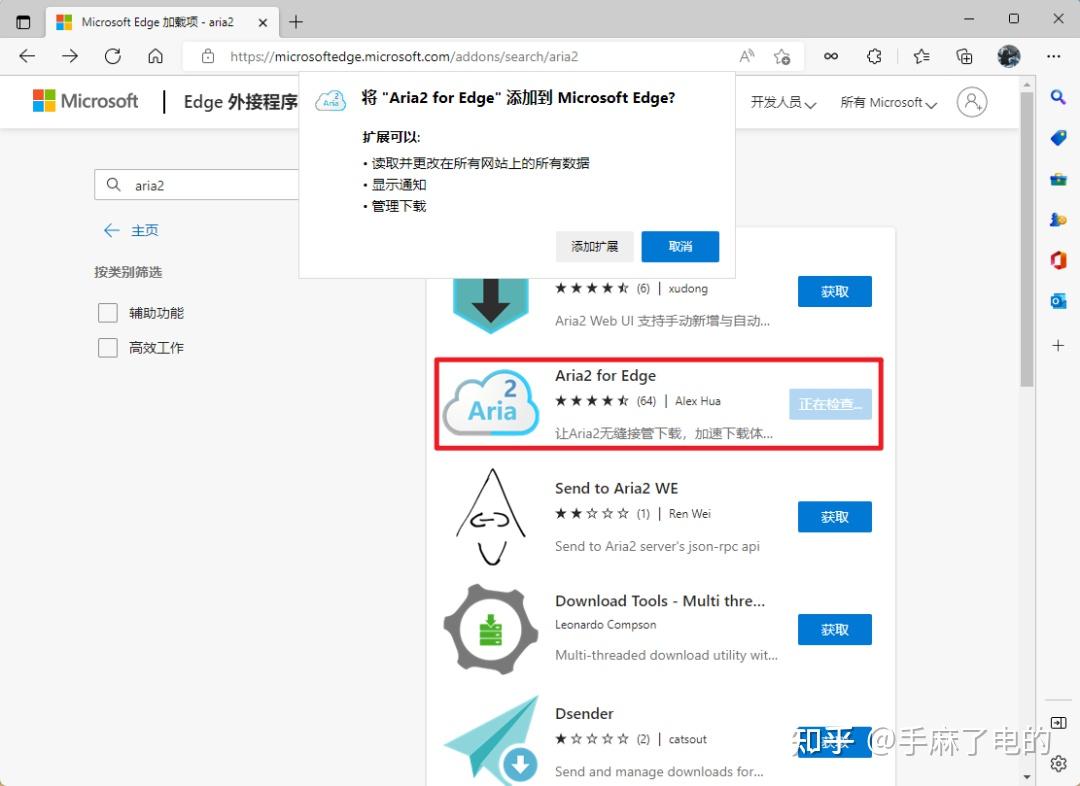Check the 高效工作 category filter
Image resolution: width=1080 pixels, height=786 pixels.
pos(108,347)
